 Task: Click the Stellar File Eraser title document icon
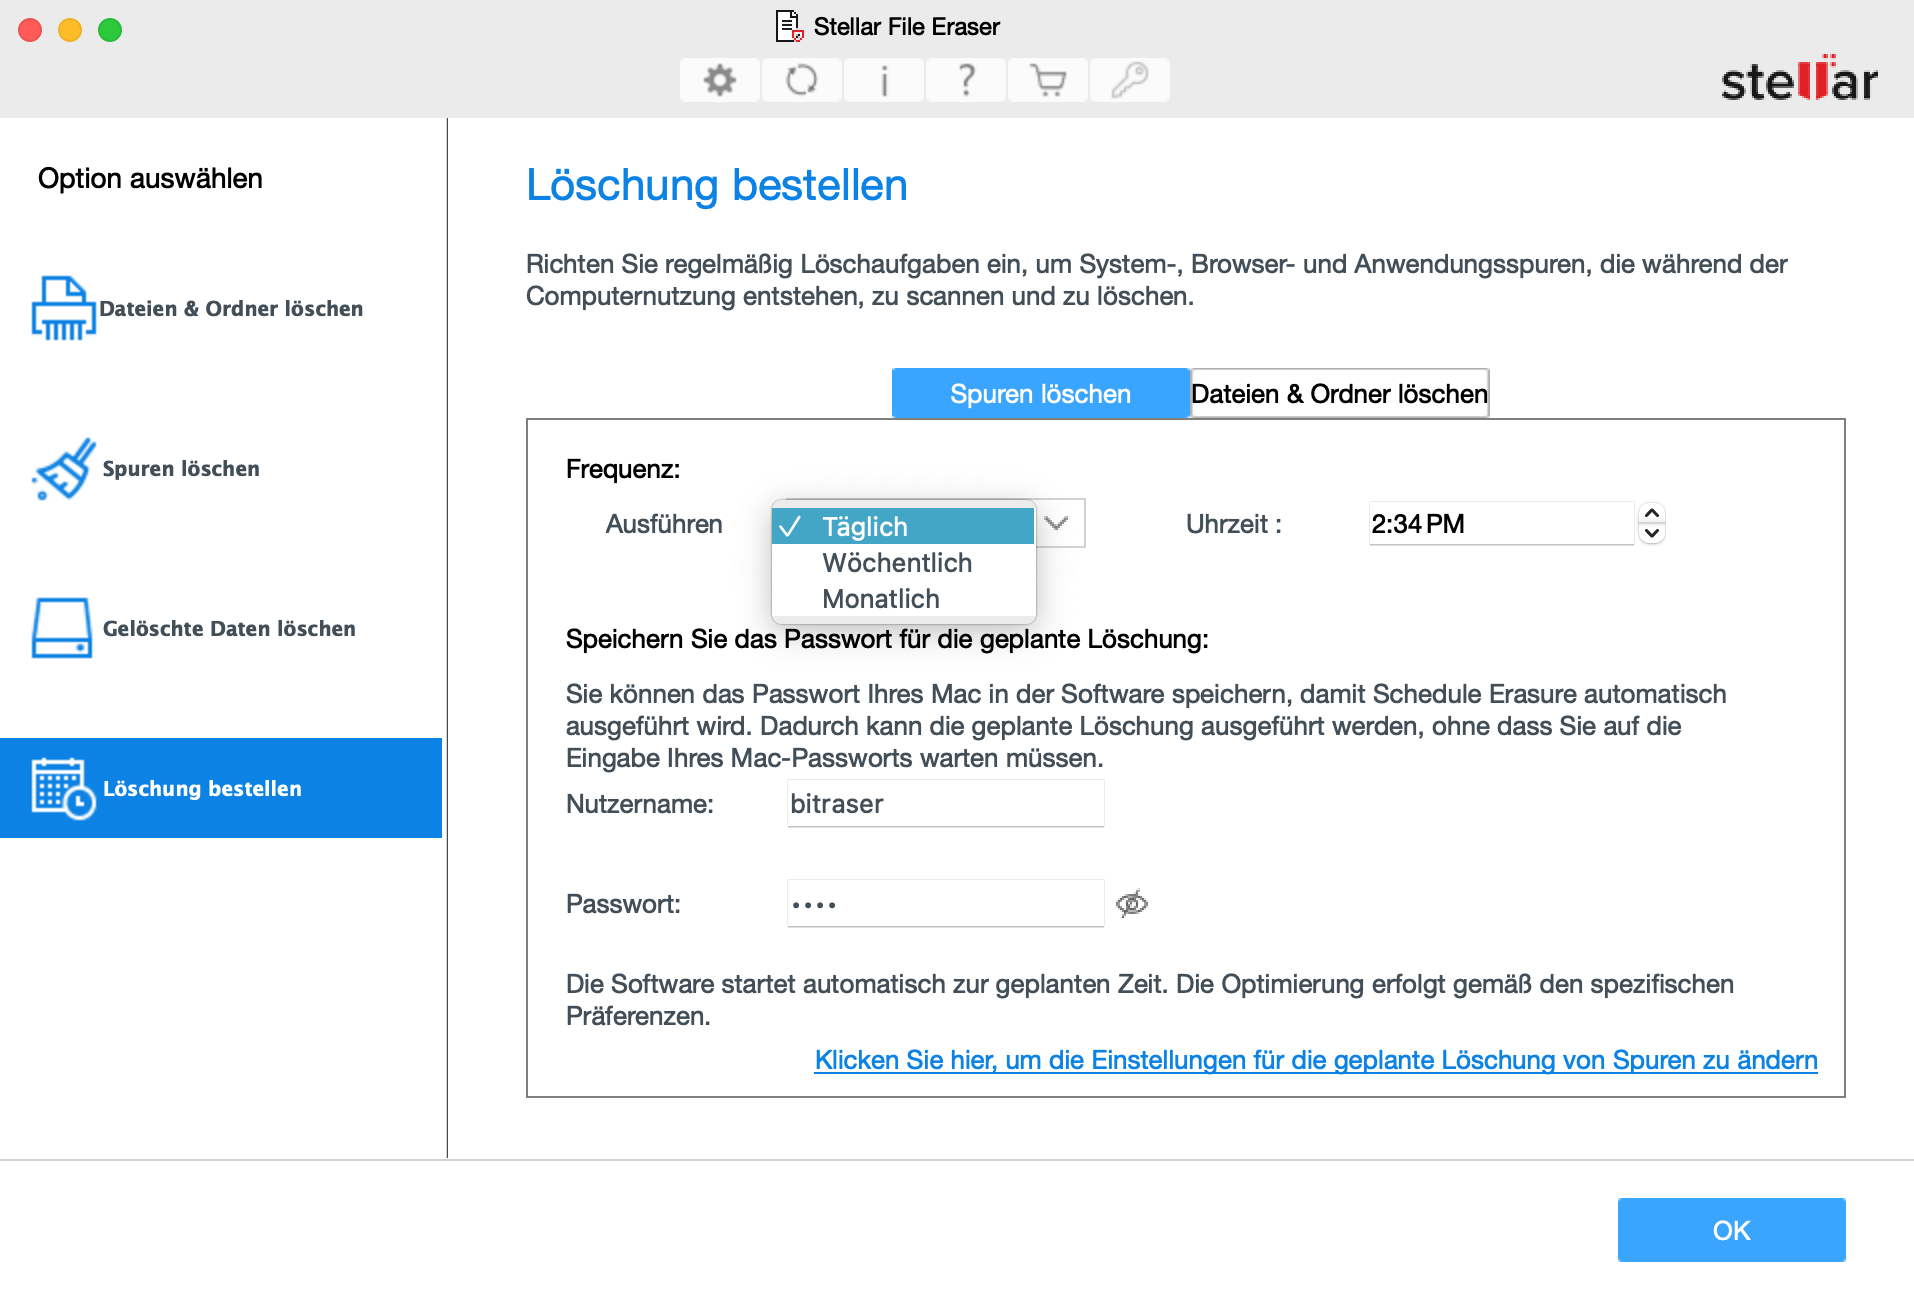(789, 26)
